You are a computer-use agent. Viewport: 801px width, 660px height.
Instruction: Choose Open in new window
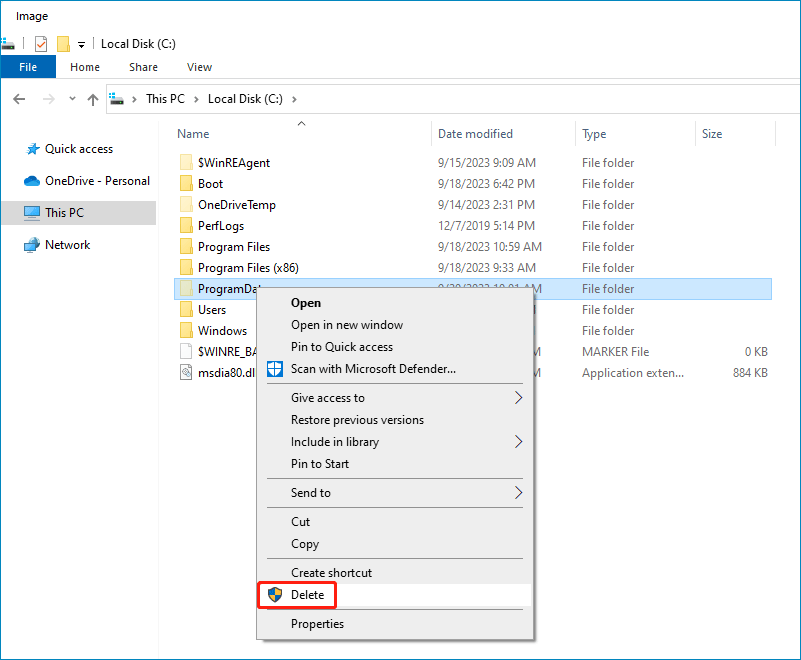click(x=394, y=325)
